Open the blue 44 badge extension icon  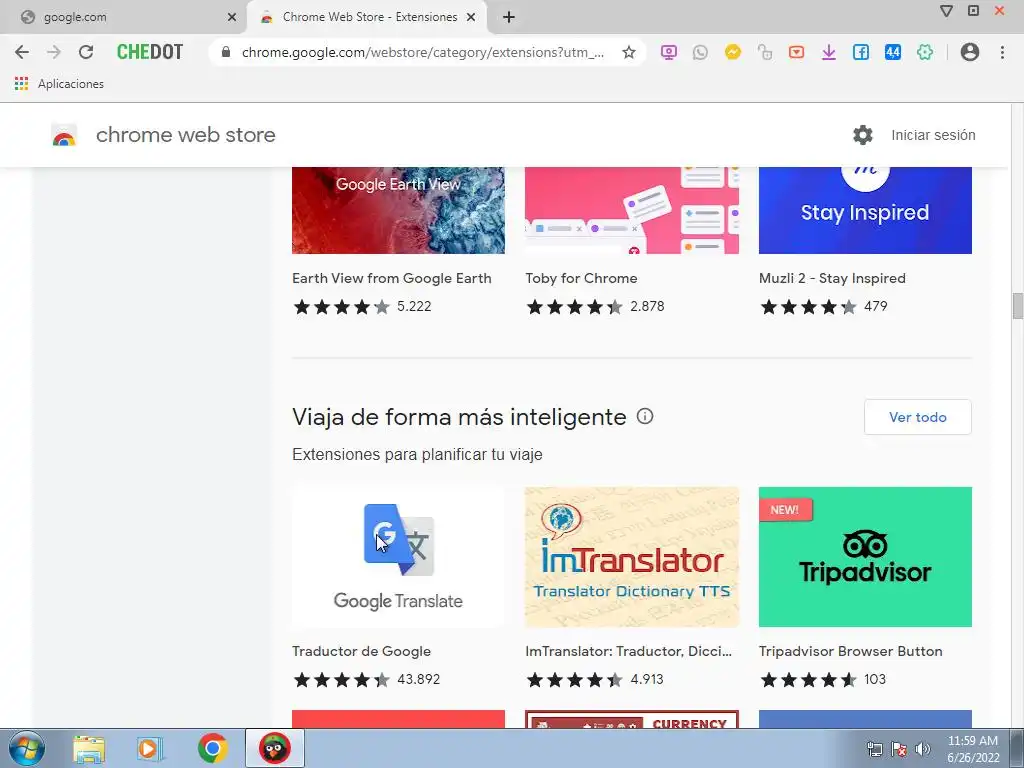(893, 52)
